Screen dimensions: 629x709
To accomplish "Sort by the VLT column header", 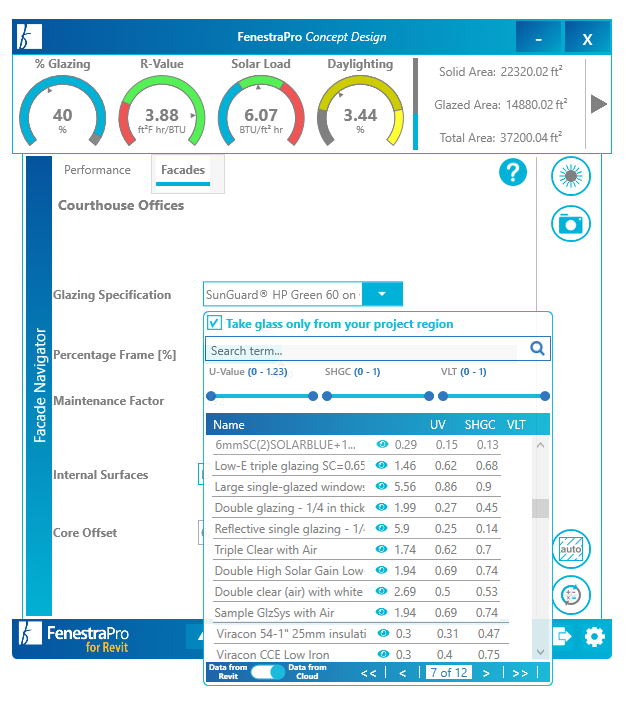I will point(516,425).
